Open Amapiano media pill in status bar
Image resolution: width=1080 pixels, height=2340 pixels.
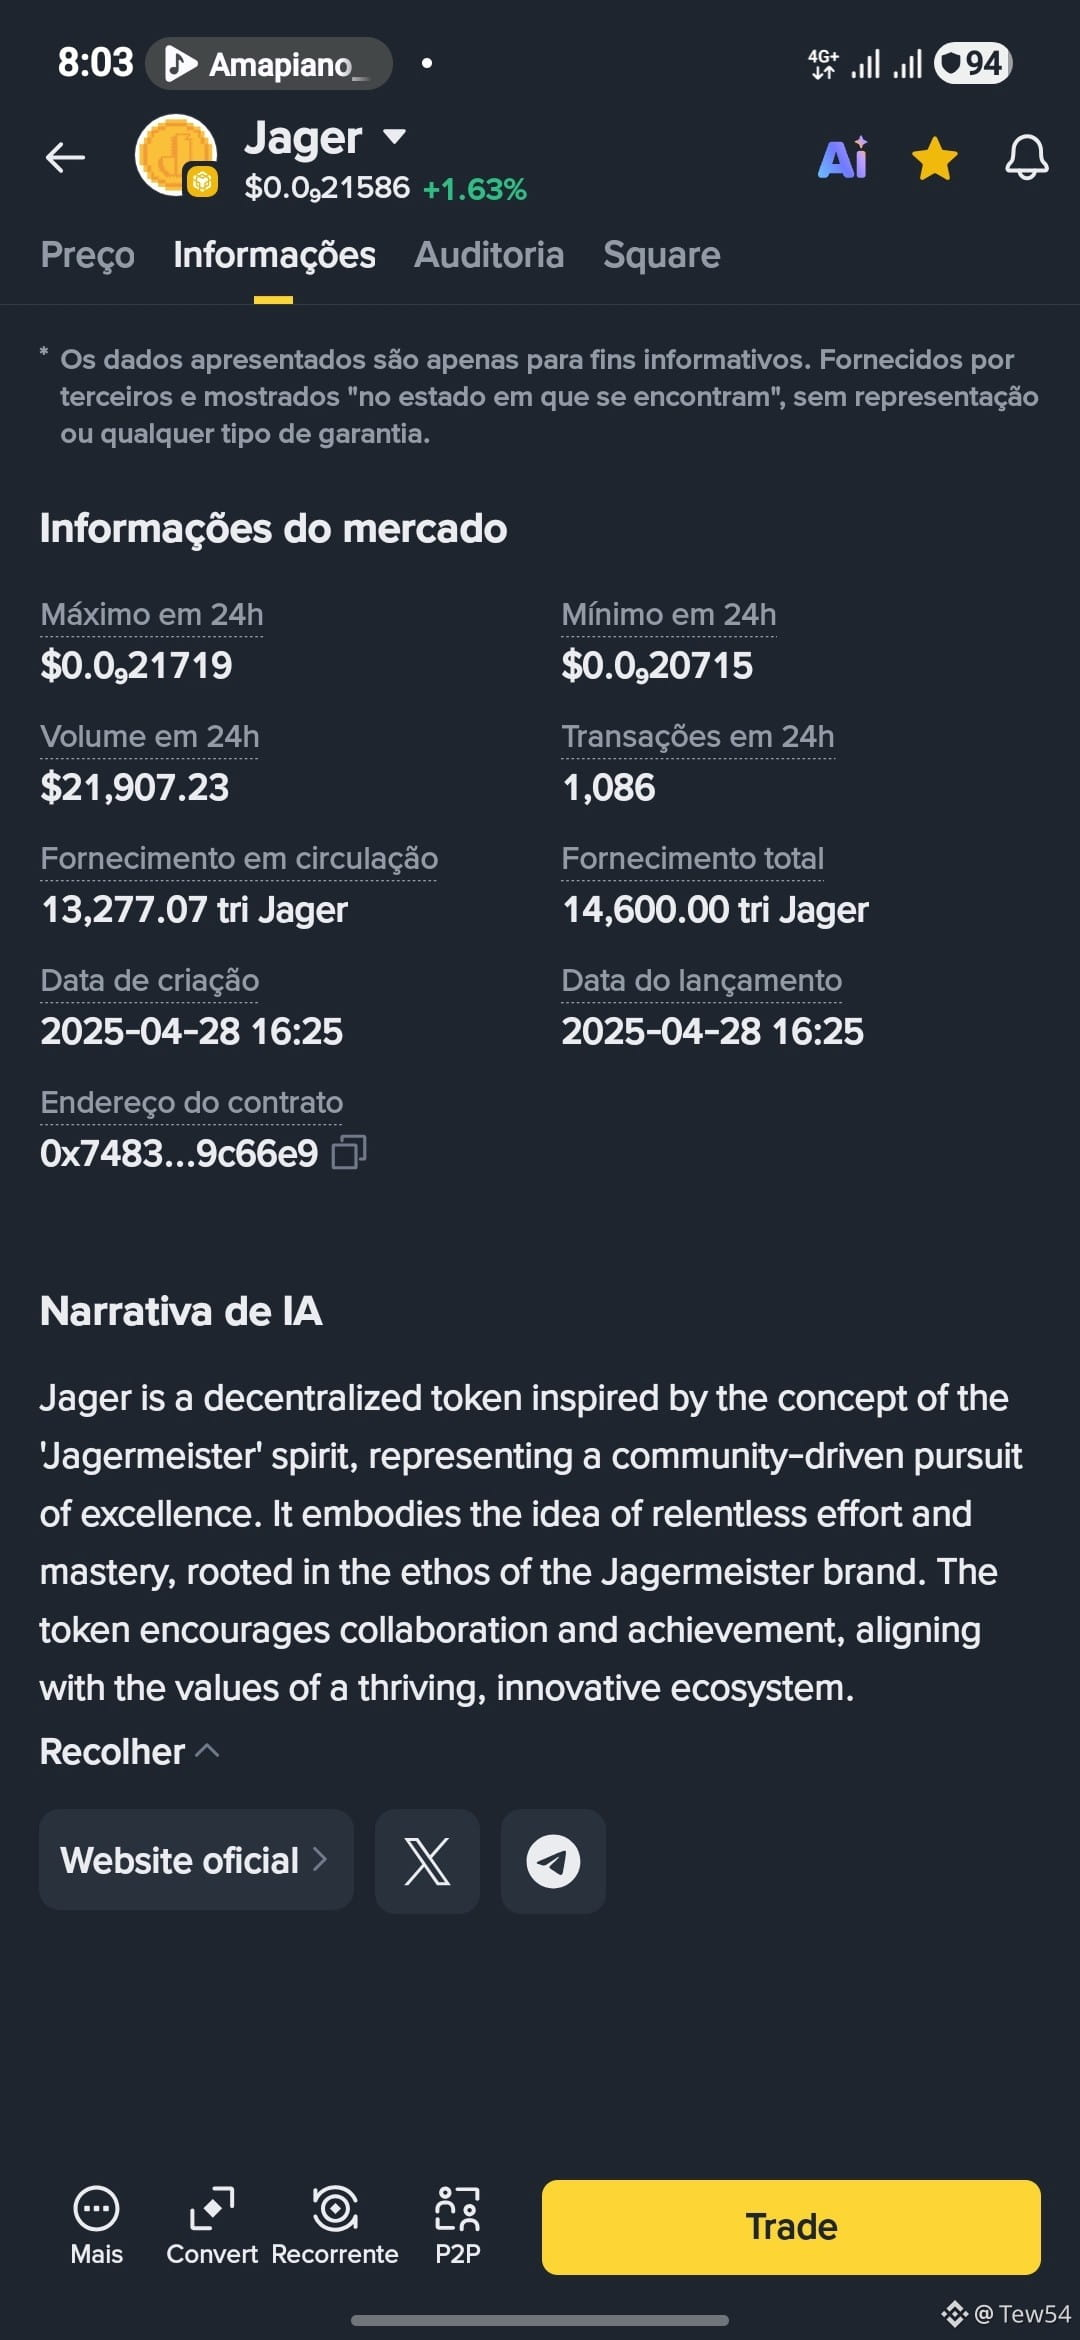269,64
